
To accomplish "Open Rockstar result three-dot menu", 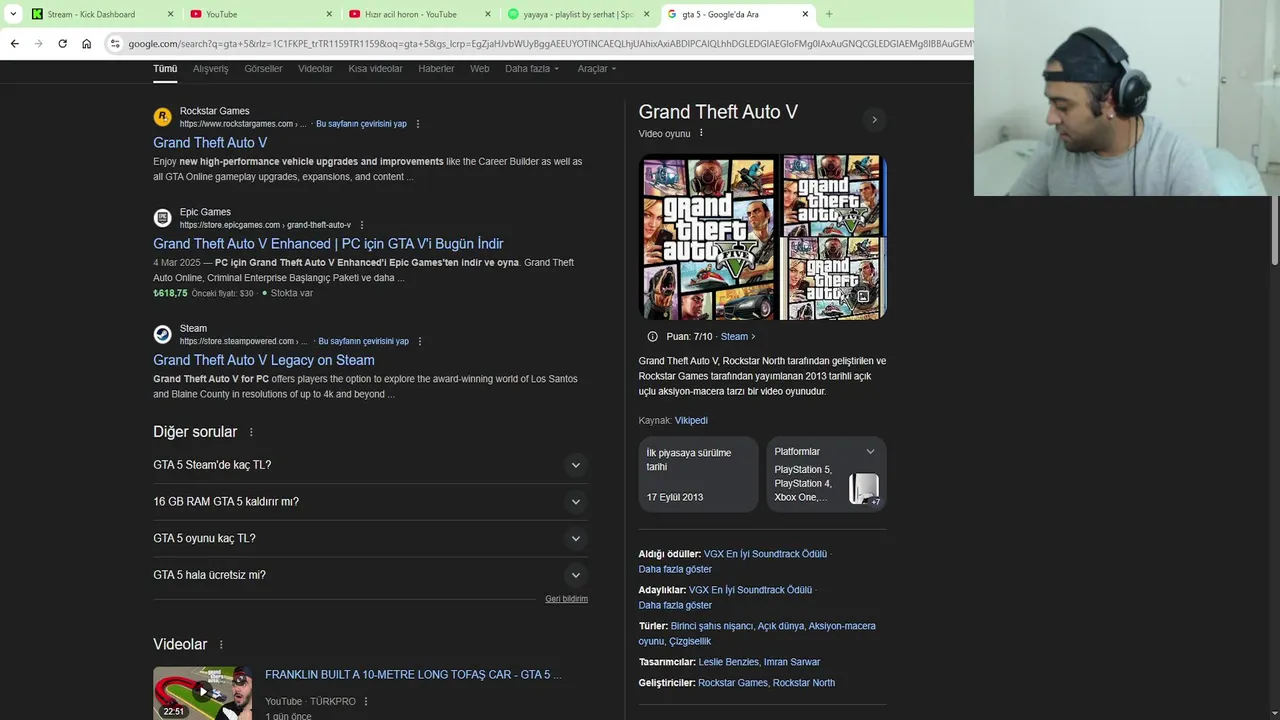I will (x=418, y=124).
